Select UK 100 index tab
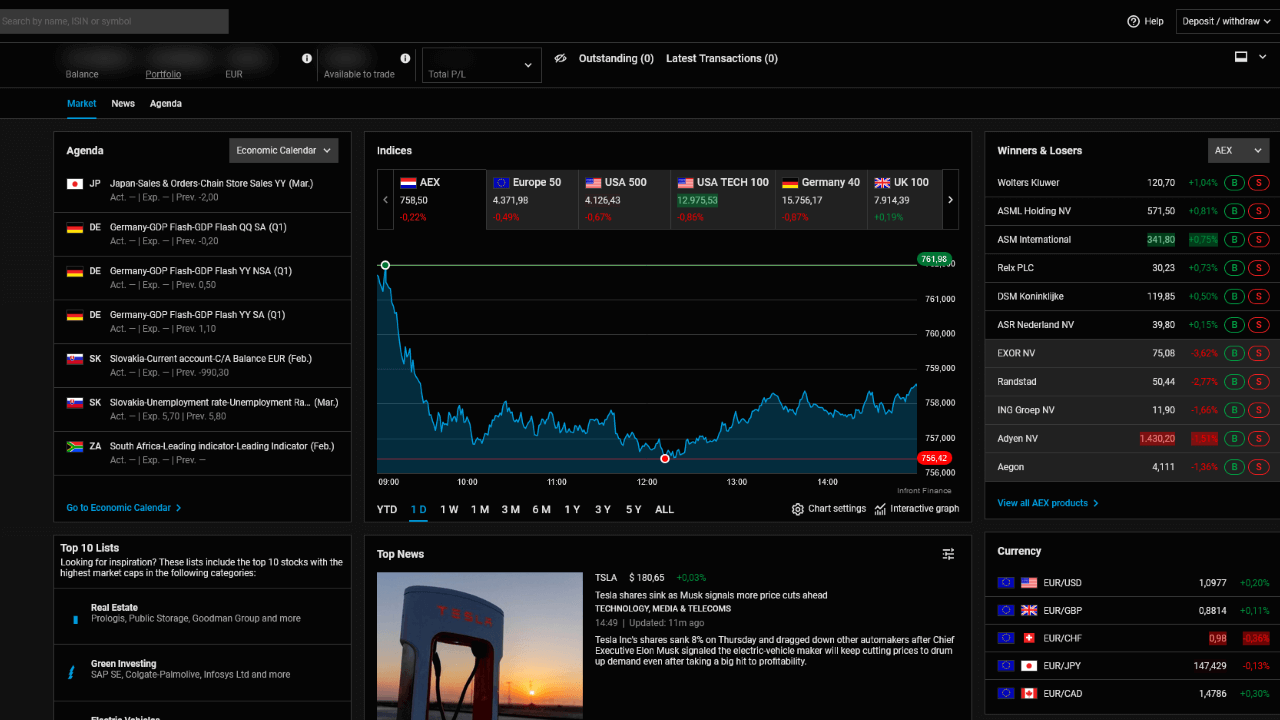The image size is (1280, 720). [905, 199]
